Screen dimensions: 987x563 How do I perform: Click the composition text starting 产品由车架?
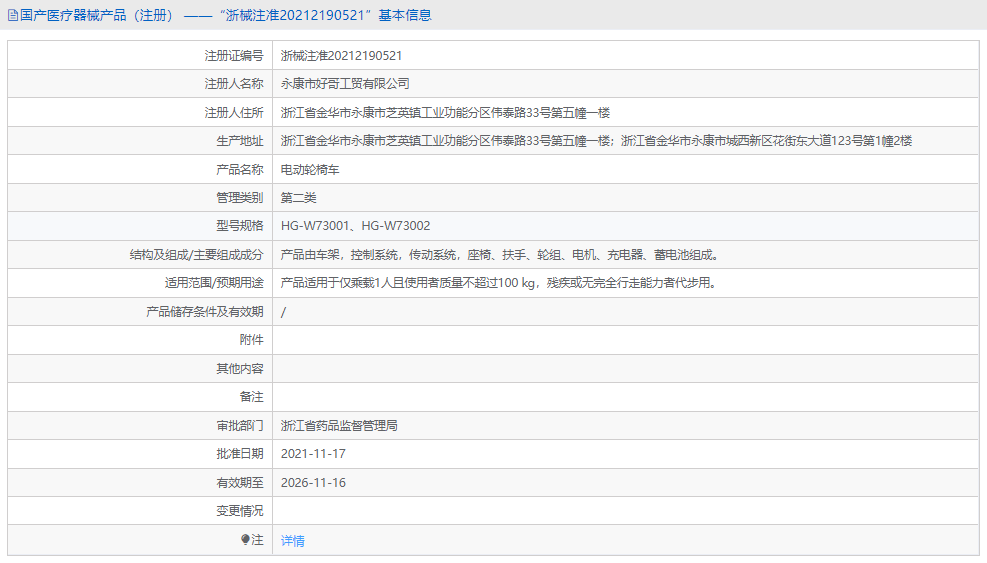click(500, 254)
